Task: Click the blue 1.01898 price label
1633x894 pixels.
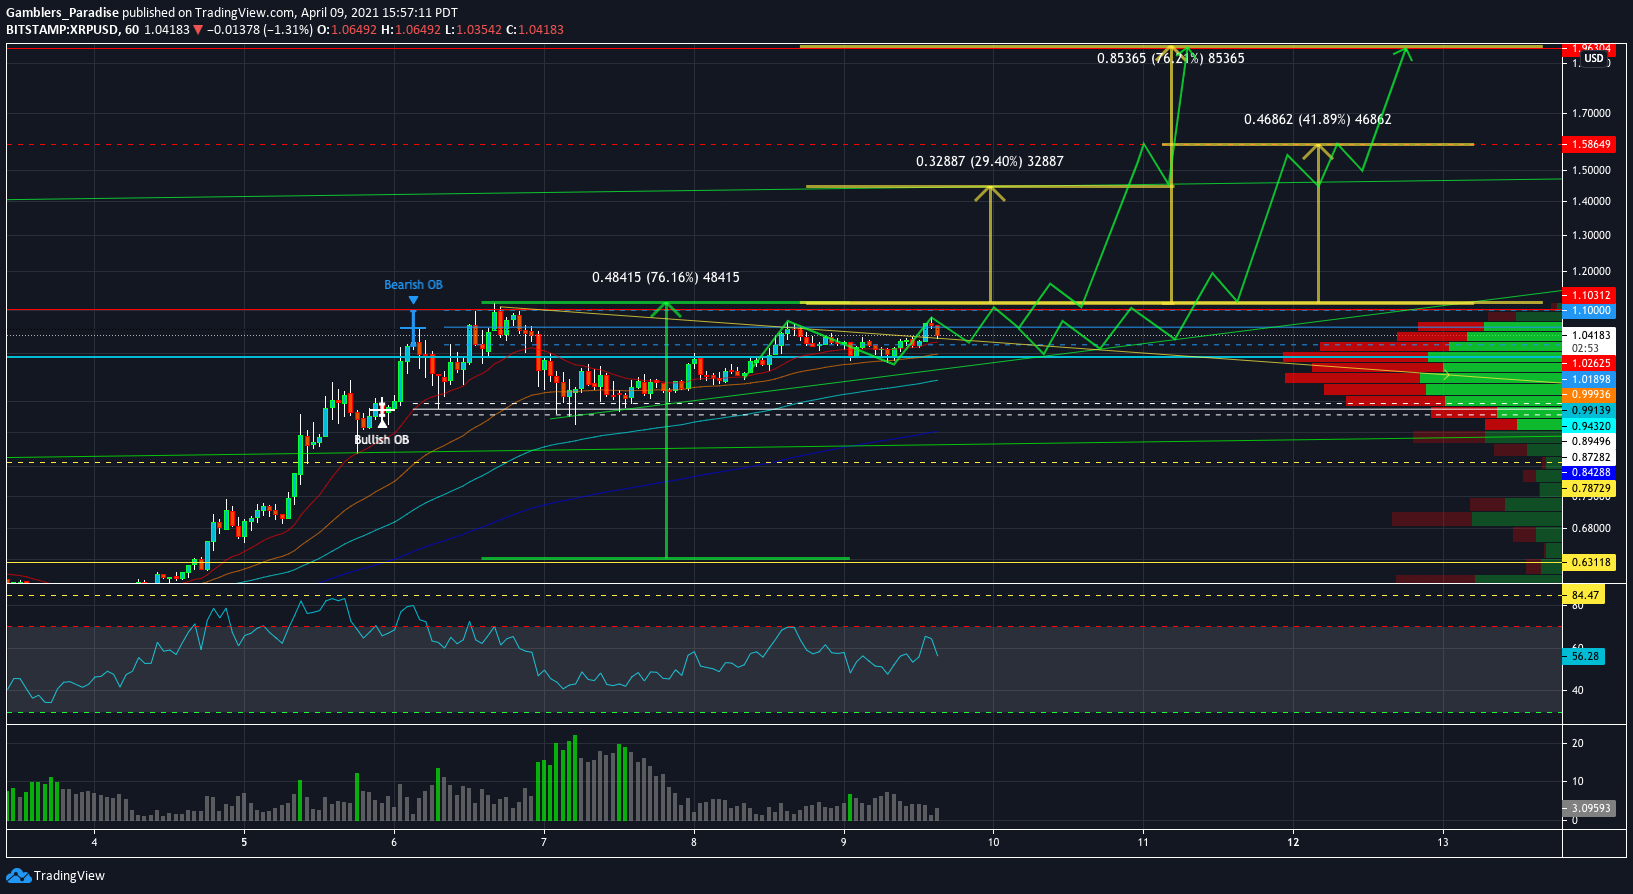Action: (x=1589, y=379)
